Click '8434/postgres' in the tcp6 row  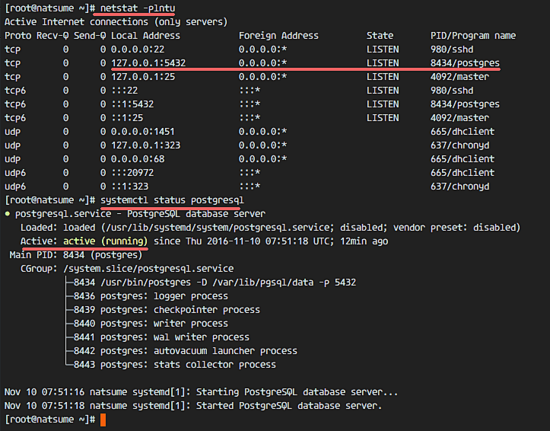pyautogui.click(x=465, y=104)
